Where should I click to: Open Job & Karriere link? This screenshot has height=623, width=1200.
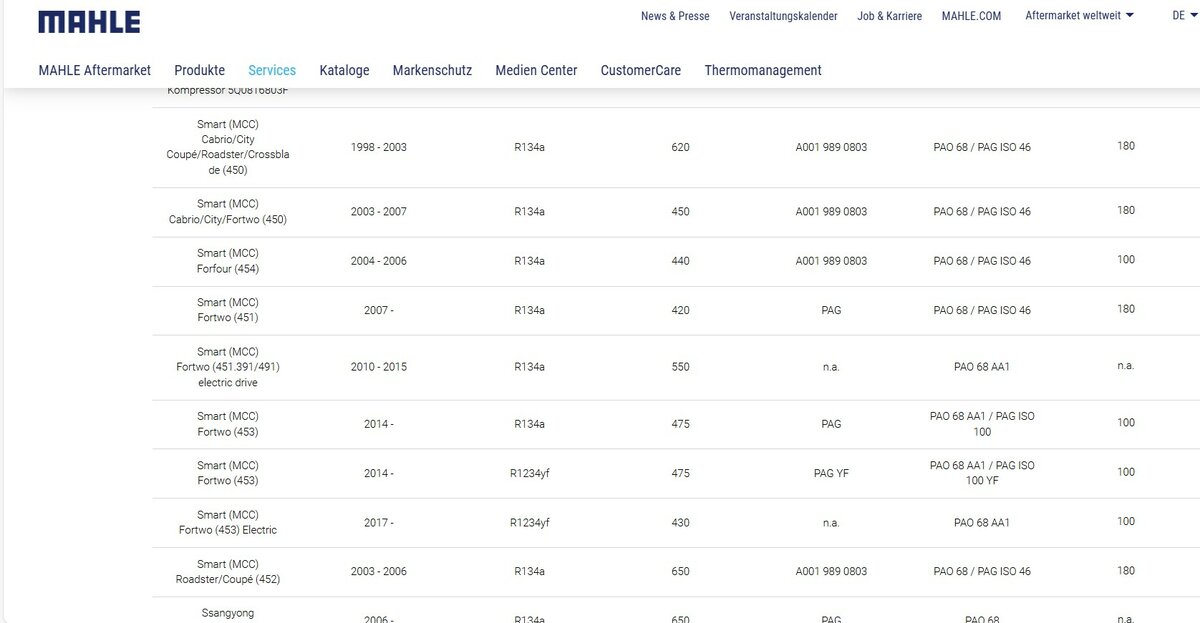tap(889, 16)
